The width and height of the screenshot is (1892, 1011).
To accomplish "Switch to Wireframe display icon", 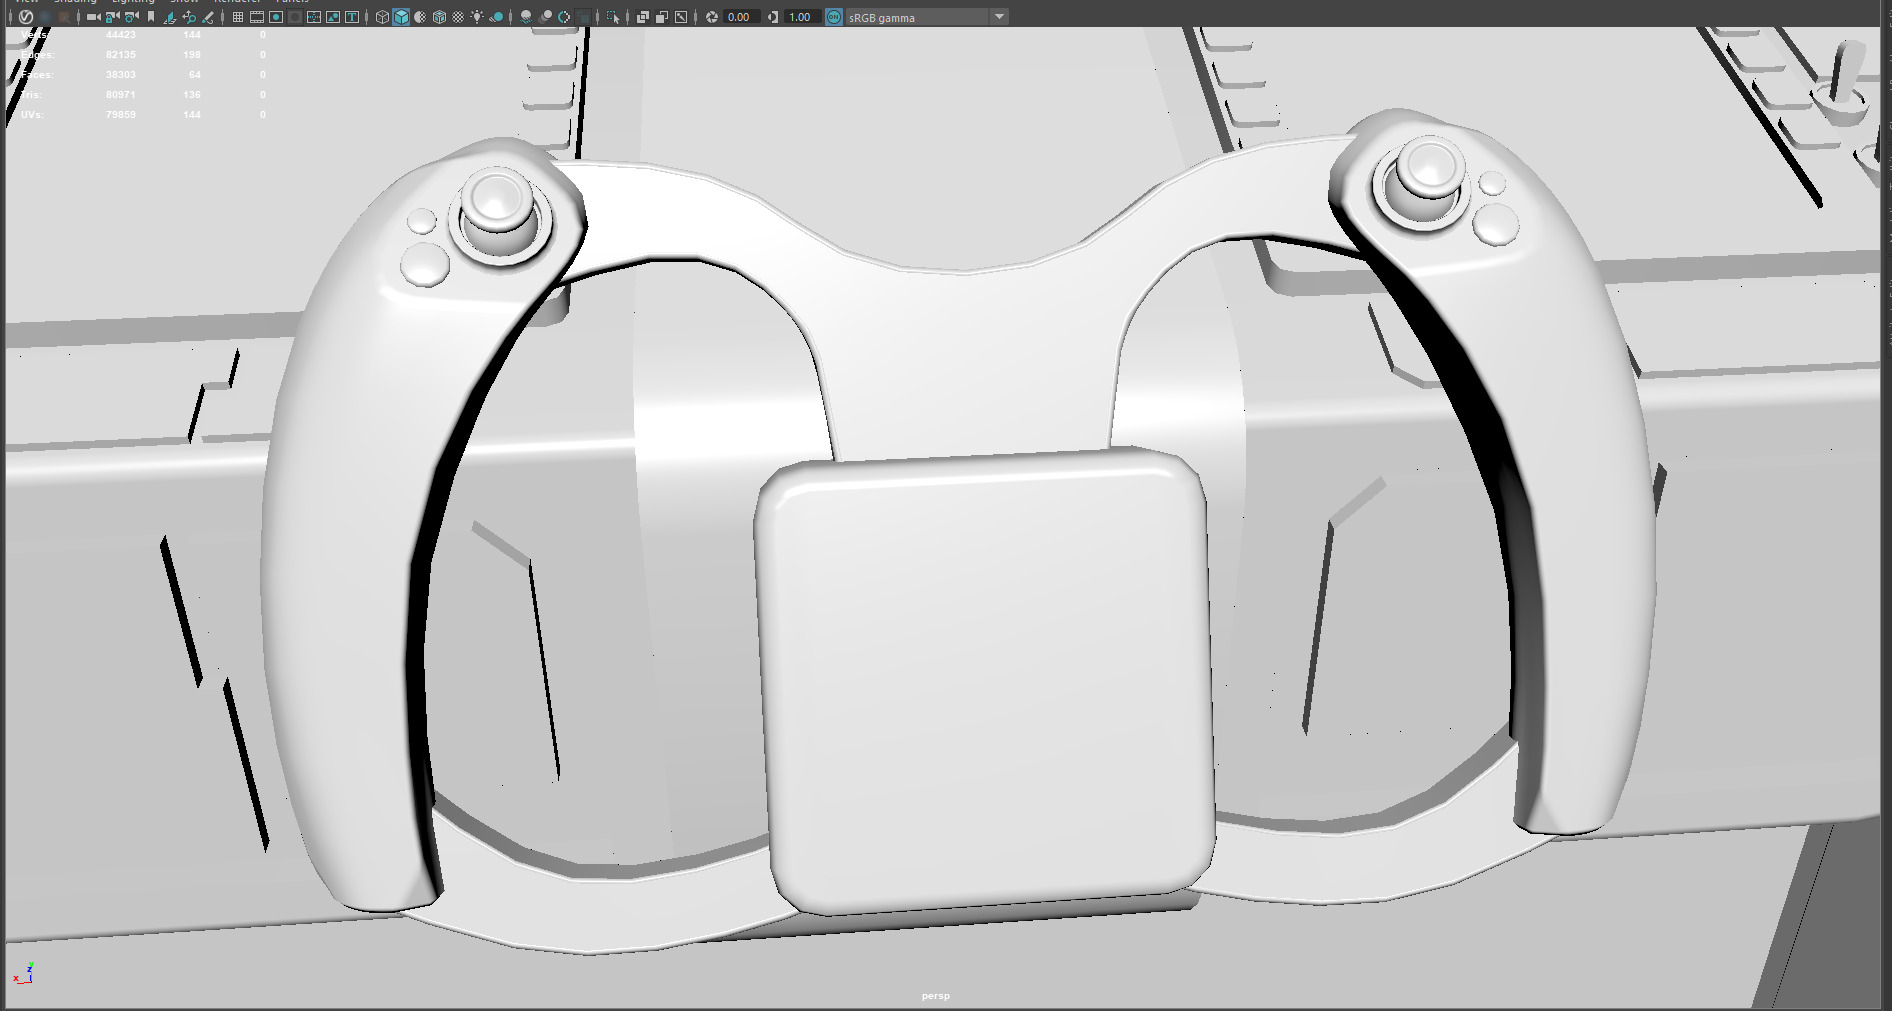I will pyautogui.click(x=382, y=17).
